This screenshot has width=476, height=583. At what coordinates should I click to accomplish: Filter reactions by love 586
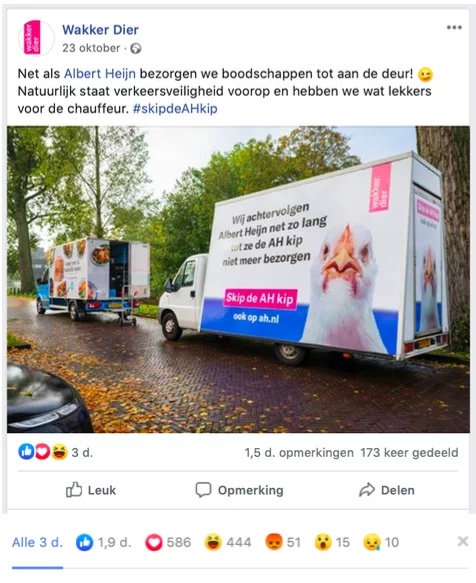pos(168,542)
